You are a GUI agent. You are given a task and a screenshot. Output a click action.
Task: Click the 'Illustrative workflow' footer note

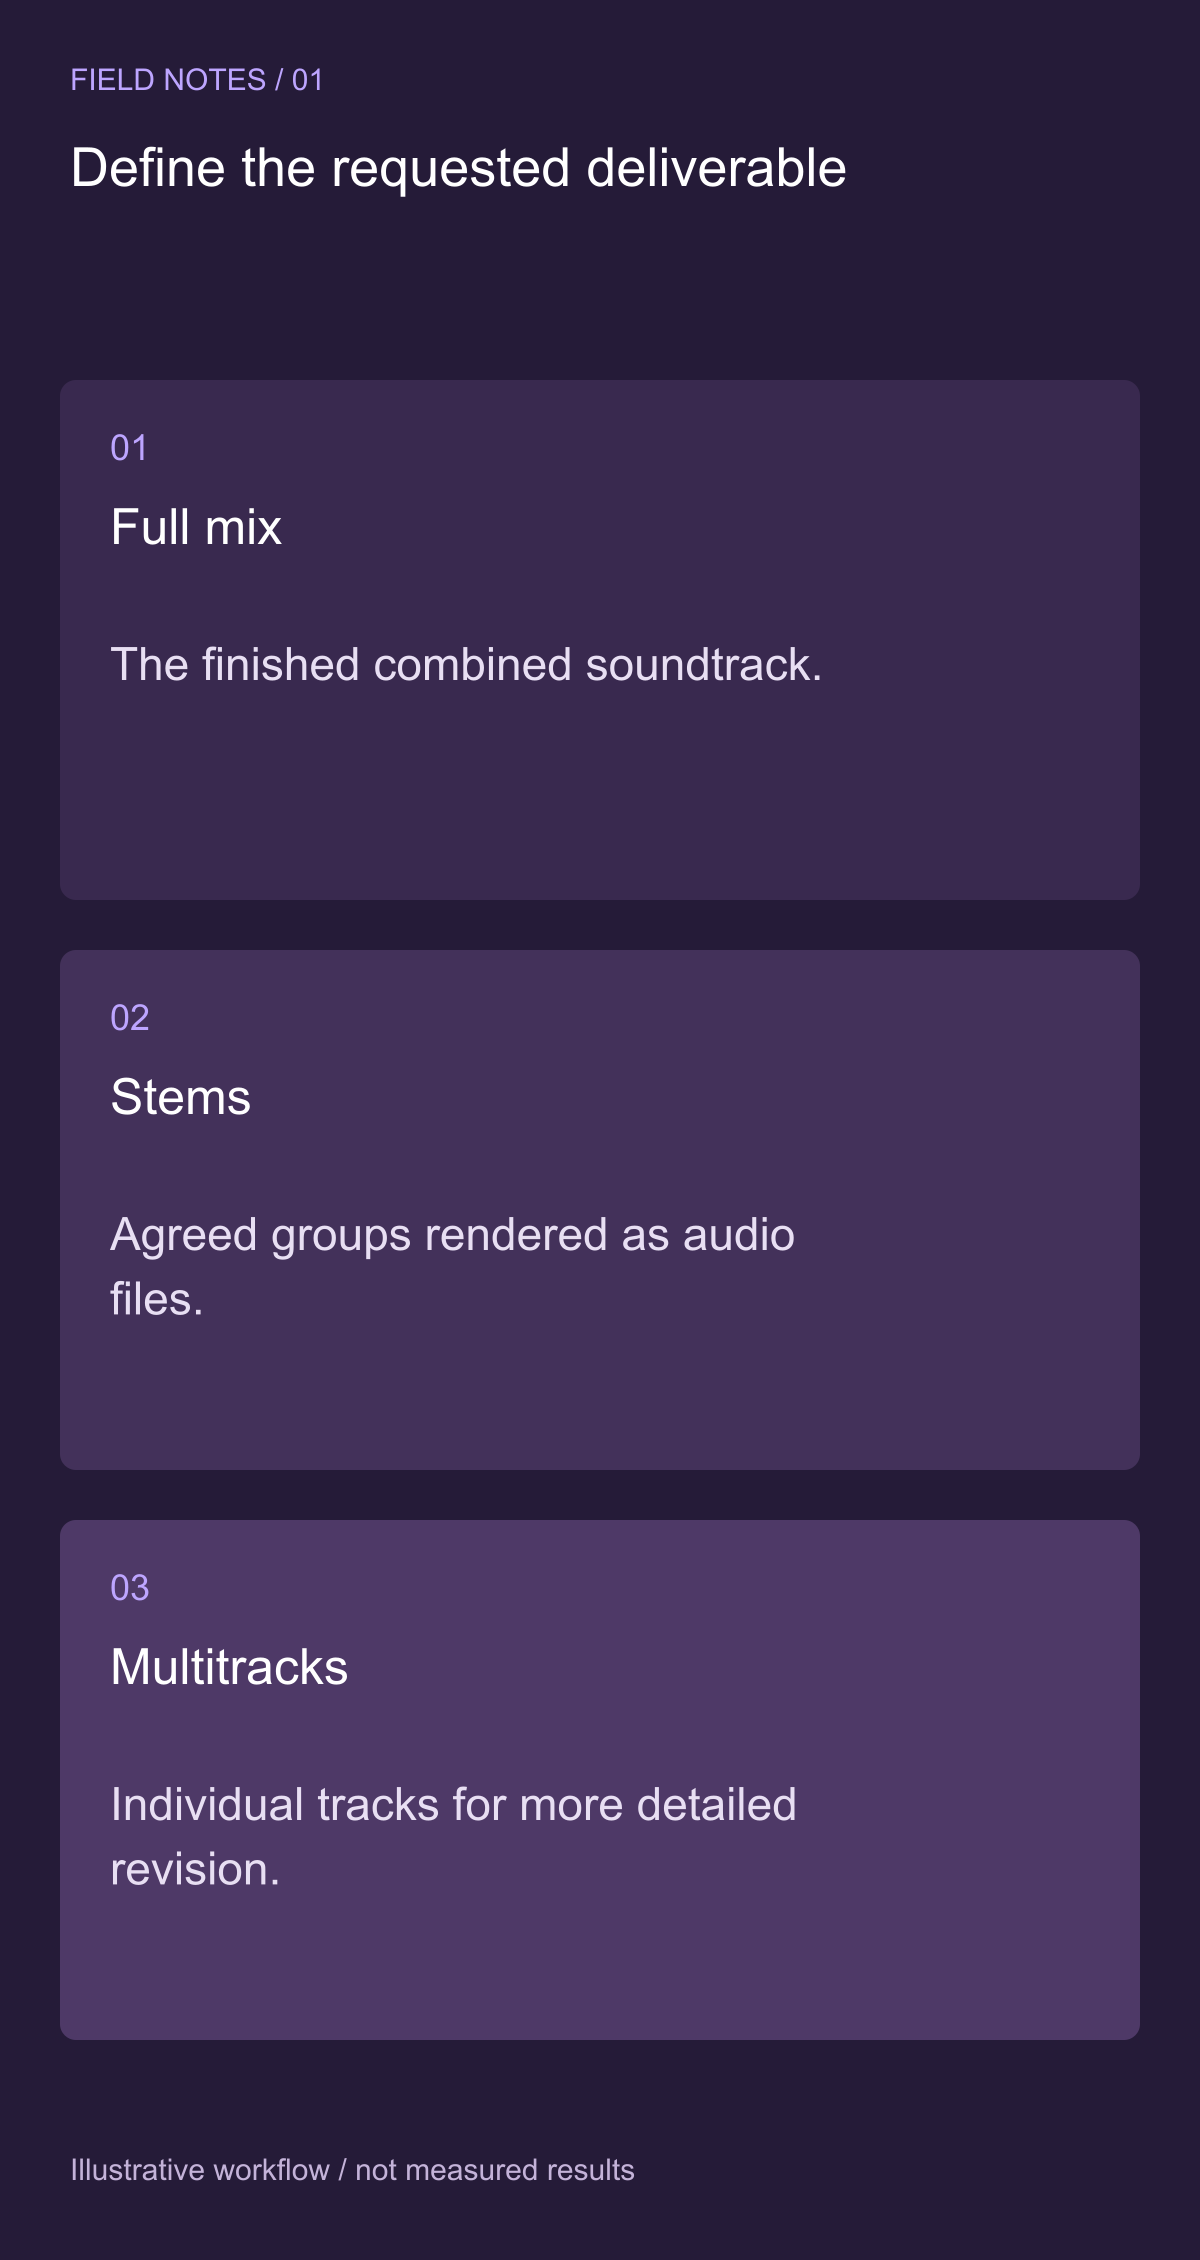pos(200,2170)
